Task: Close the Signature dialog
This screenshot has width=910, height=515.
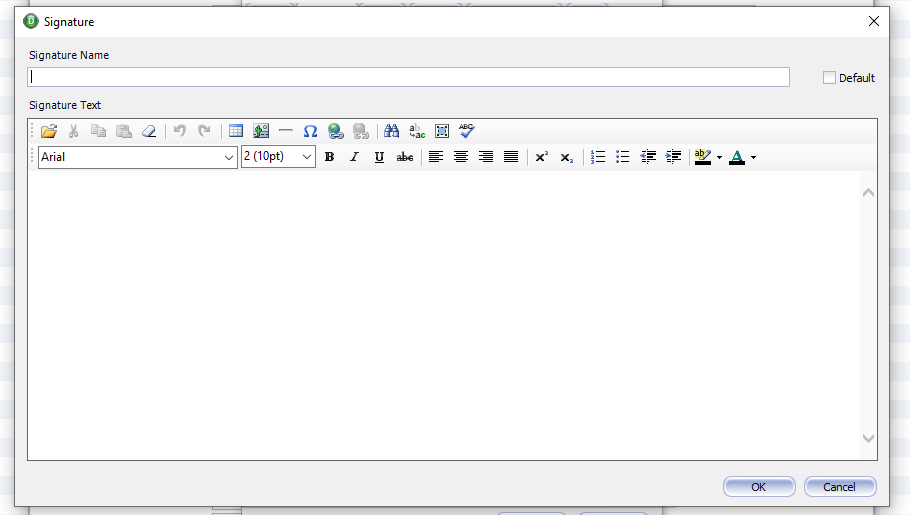Action: [873, 21]
